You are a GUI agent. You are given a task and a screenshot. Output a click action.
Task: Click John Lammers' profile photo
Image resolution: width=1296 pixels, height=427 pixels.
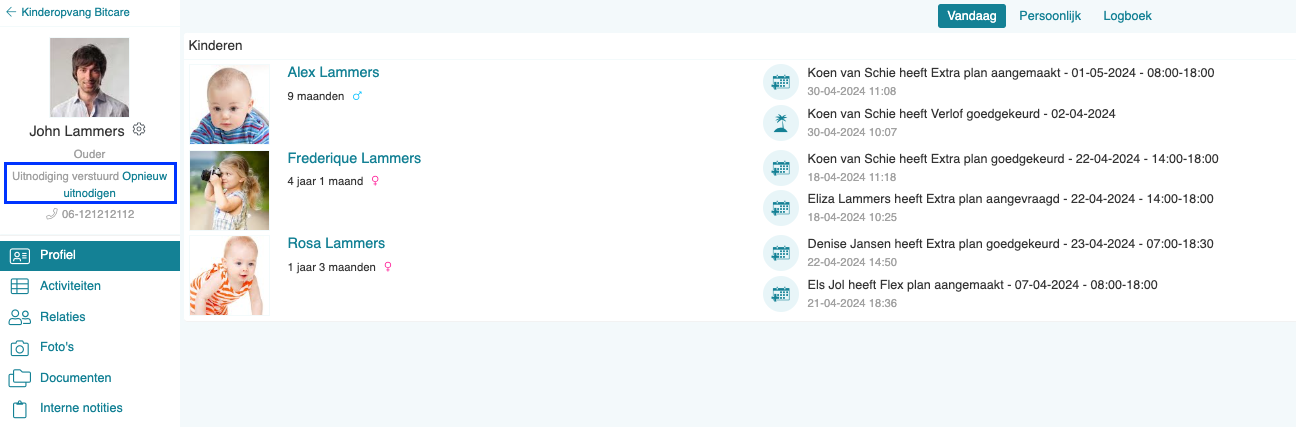pyautogui.click(x=90, y=78)
